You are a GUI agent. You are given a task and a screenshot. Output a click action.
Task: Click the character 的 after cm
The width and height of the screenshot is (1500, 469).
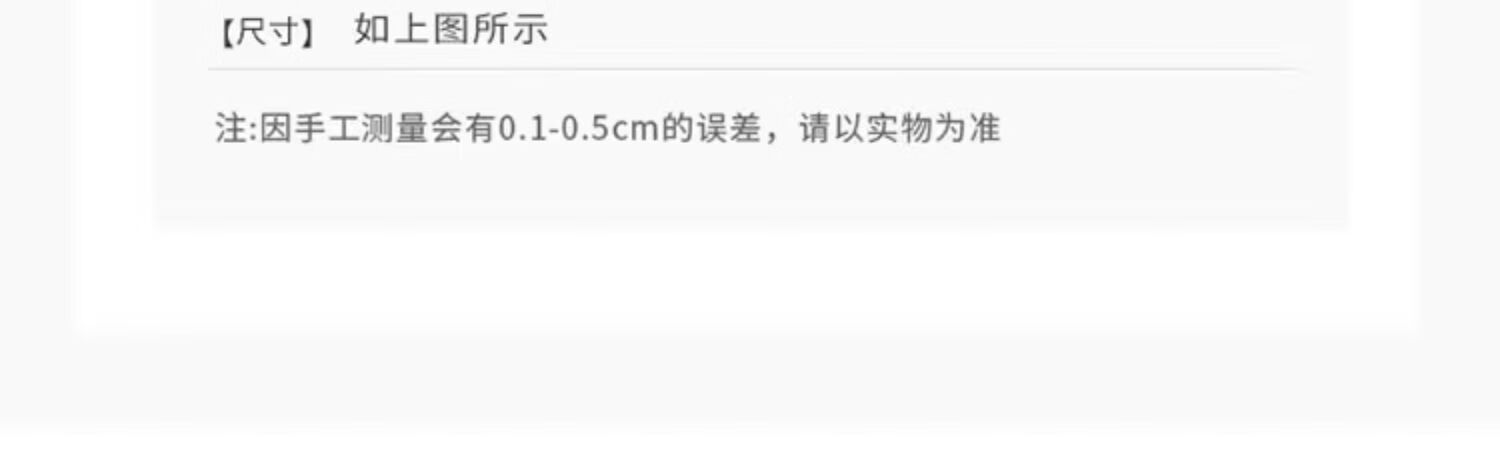677,130
